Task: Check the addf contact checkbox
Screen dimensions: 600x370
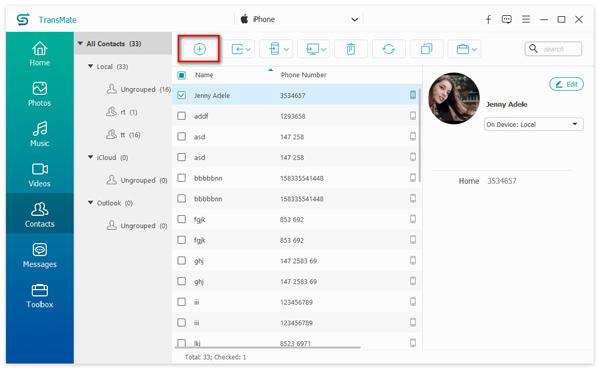Action: pyautogui.click(x=182, y=116)
